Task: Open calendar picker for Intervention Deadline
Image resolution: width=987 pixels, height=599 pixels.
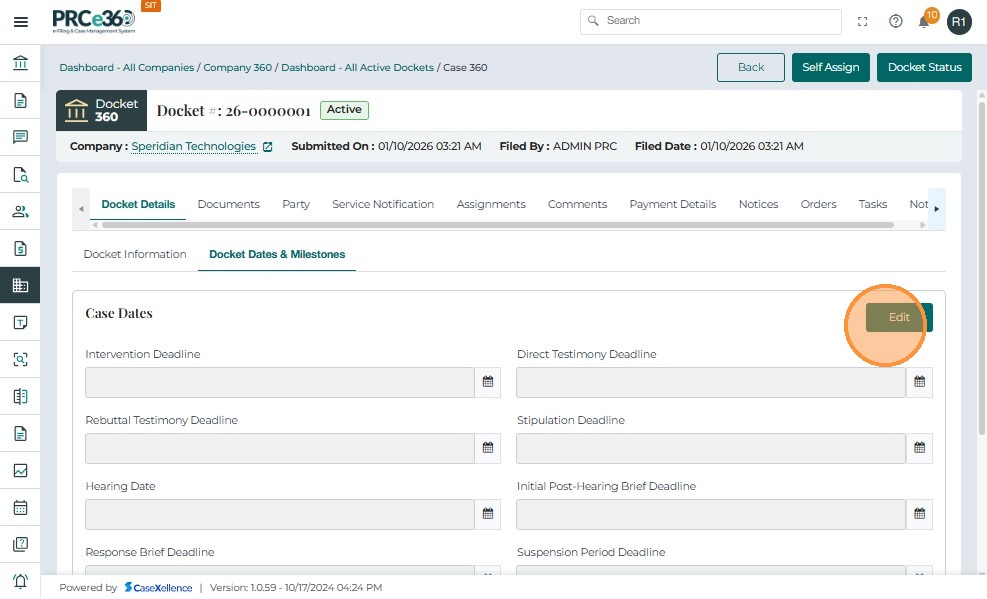Action: click(x=488, y=382)
